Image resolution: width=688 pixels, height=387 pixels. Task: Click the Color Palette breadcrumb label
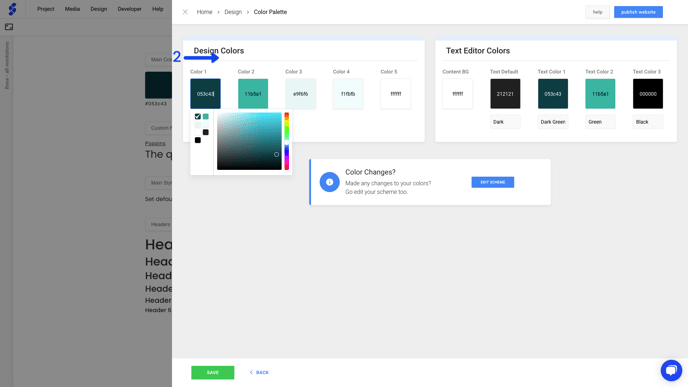270,12
